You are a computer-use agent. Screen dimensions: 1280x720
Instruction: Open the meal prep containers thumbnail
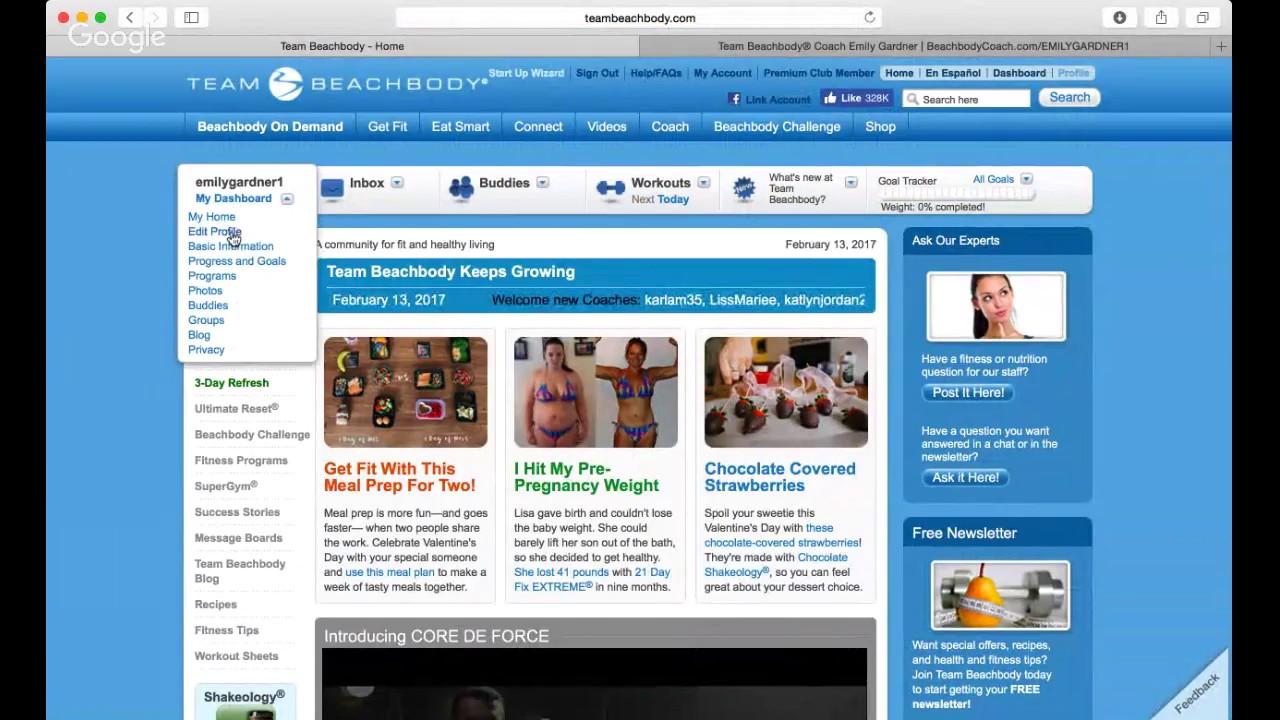(x=405, y=392)
